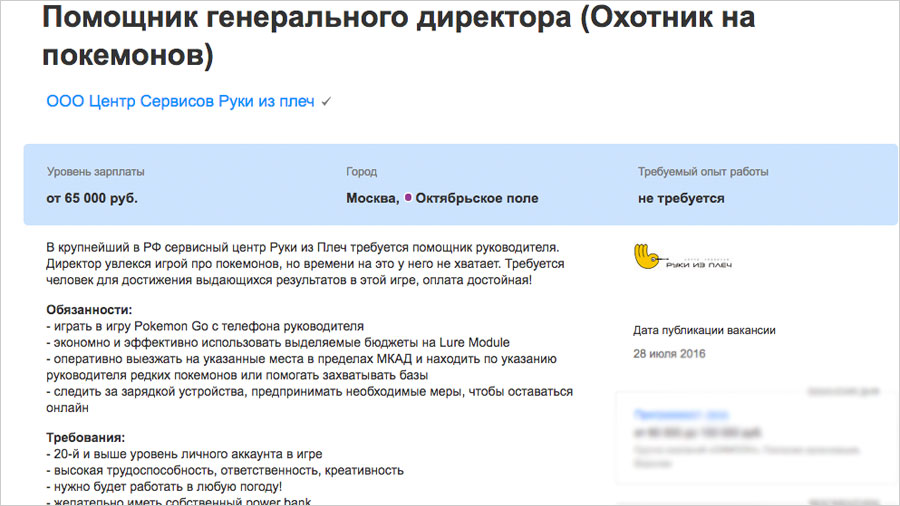The height and width of the screenshot is (506, 900).
Task: Open the ООО Центр Сервисов Руки из плеч company link
Action: pos(180,102)
